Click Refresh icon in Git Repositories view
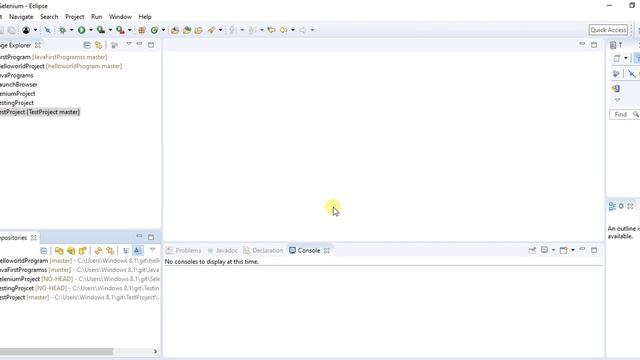This screenshot has width=640, height=360. tap(98, 251)
